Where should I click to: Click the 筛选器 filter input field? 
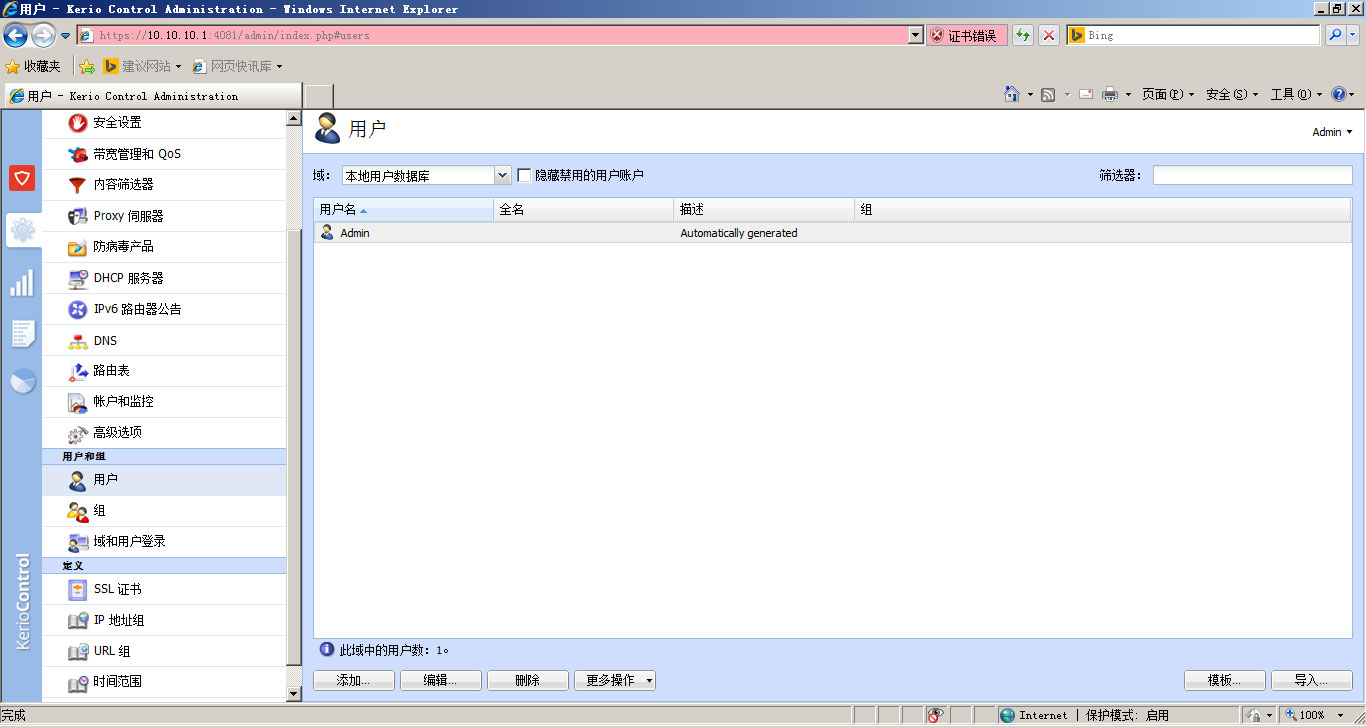pyautogui.click(x=1252, y=175)
